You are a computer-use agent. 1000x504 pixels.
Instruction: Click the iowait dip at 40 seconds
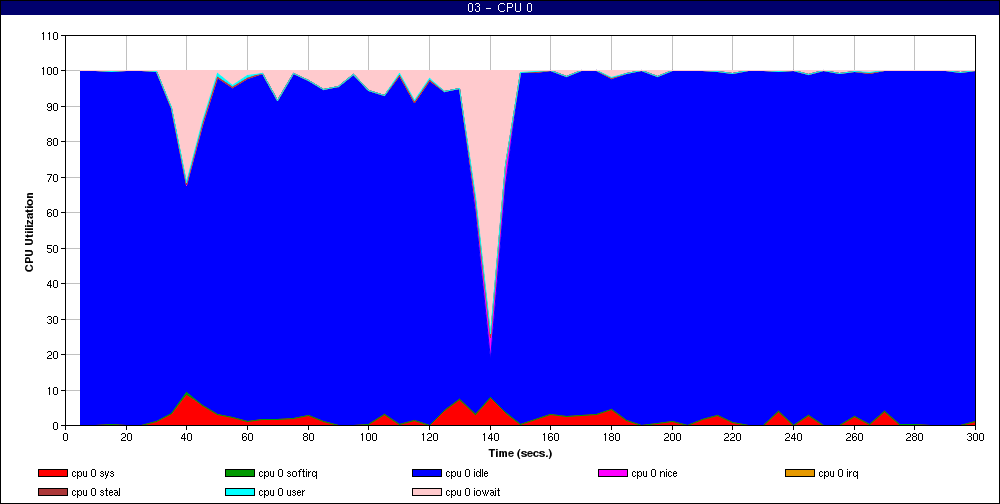186,128
